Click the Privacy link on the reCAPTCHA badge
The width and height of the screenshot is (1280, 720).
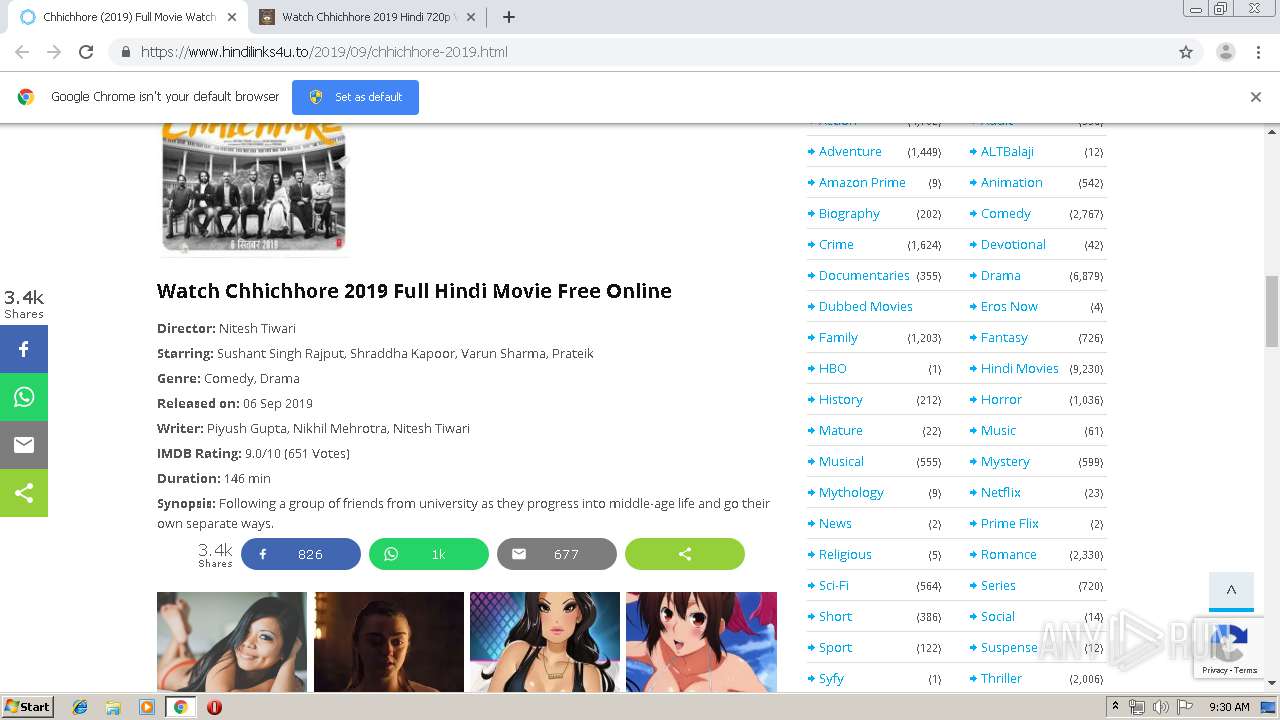tap(1215, 670)
